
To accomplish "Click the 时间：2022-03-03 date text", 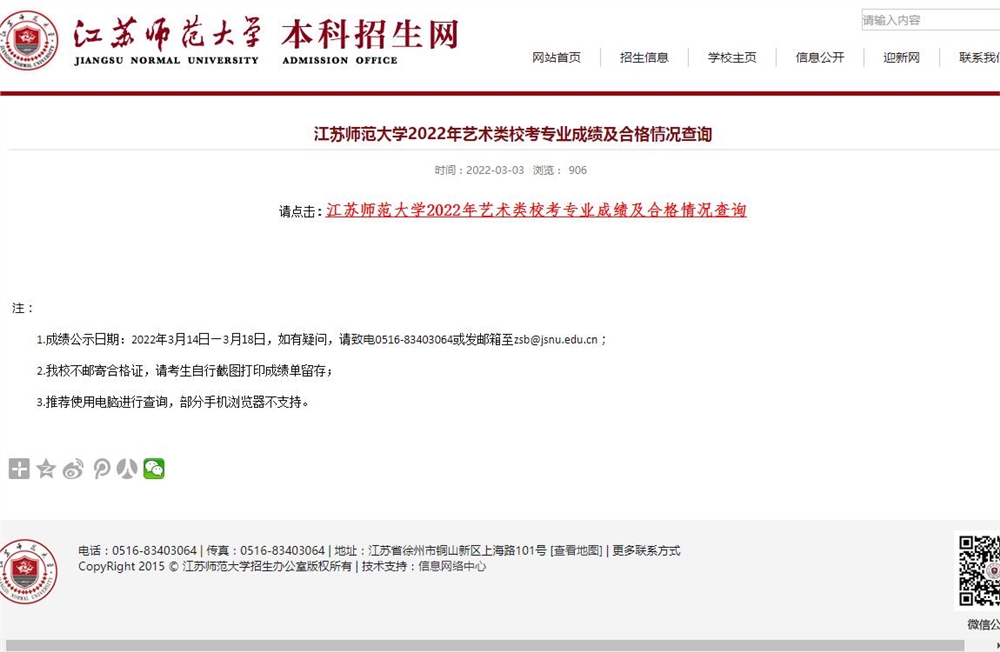I will (x=479, y=170).
